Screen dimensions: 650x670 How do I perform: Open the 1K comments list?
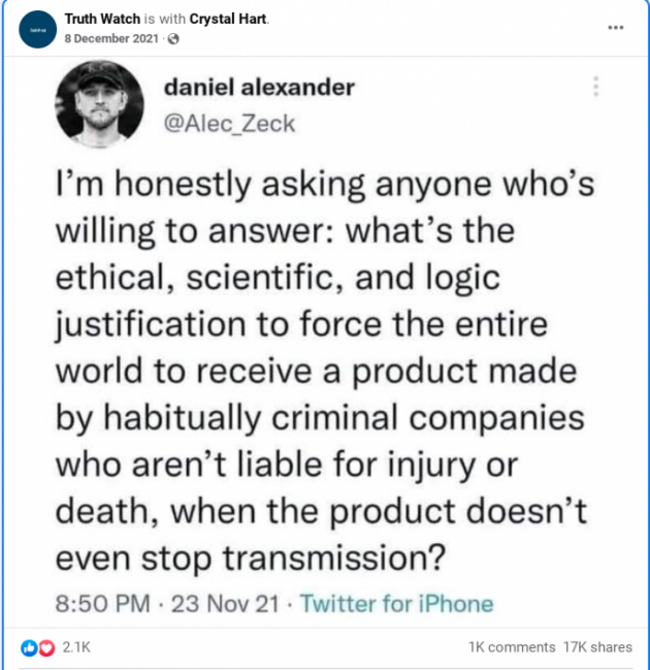(x=510, y=647)
